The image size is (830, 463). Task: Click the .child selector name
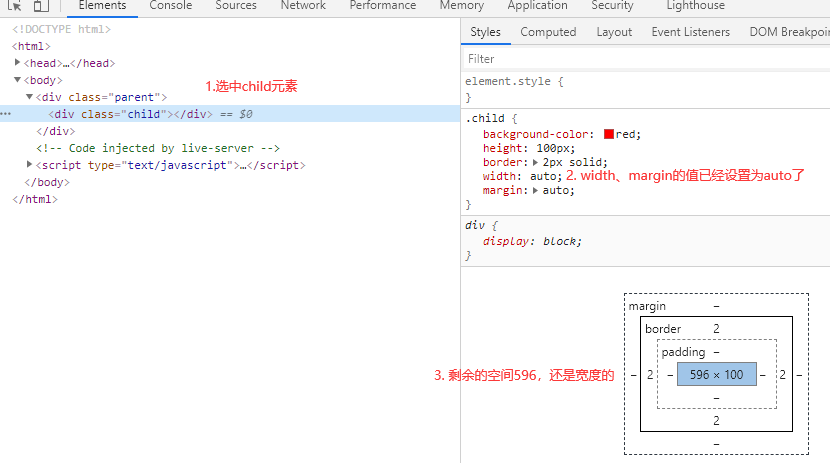[x=485, y=118]
